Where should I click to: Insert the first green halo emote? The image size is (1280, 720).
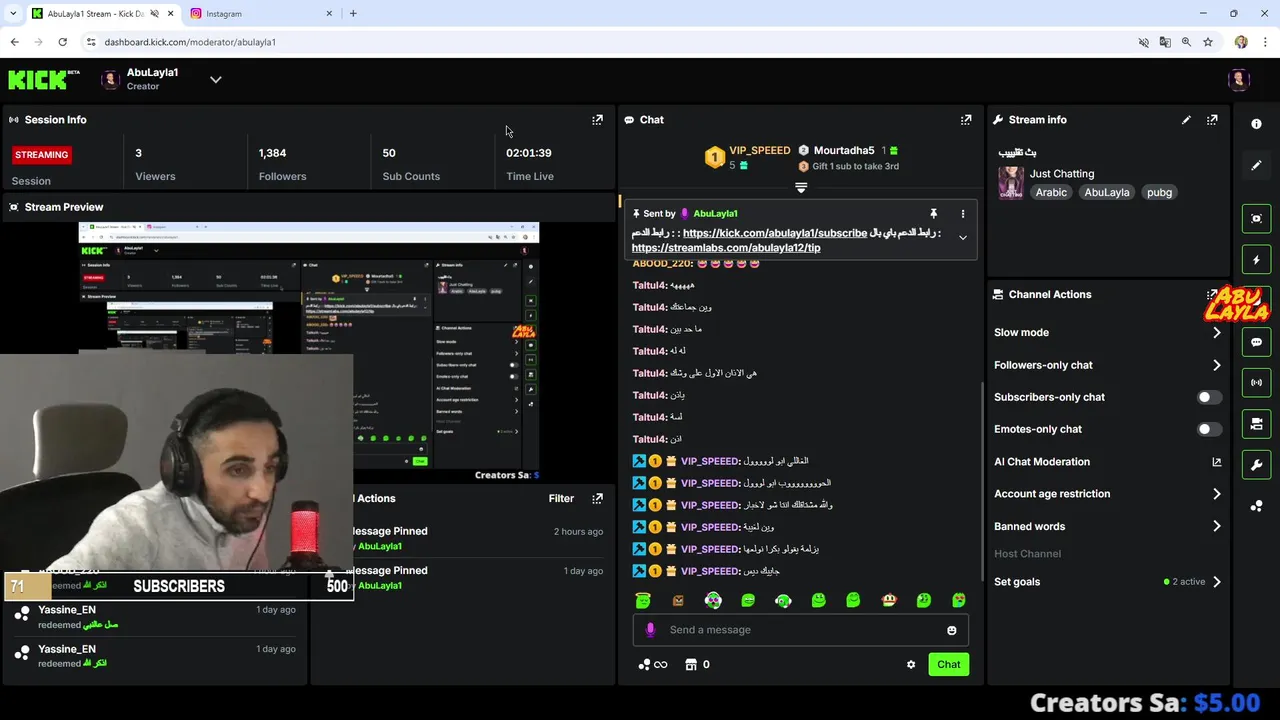[643, 600]
